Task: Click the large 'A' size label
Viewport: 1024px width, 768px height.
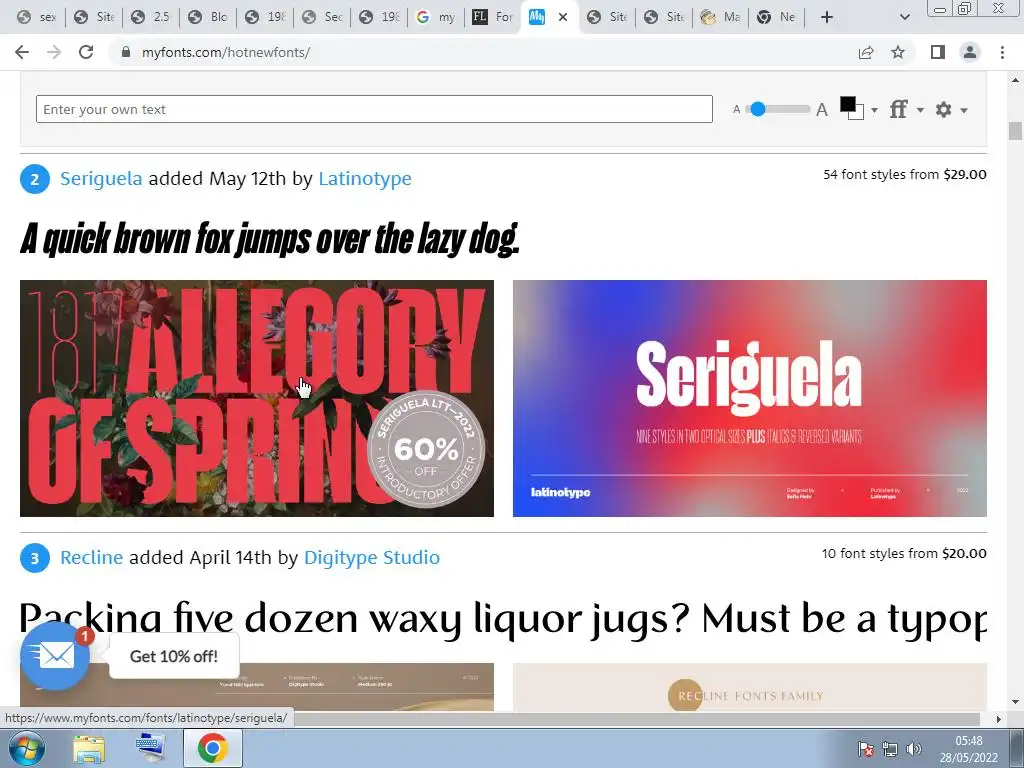Action: click(x=822, y=110)
